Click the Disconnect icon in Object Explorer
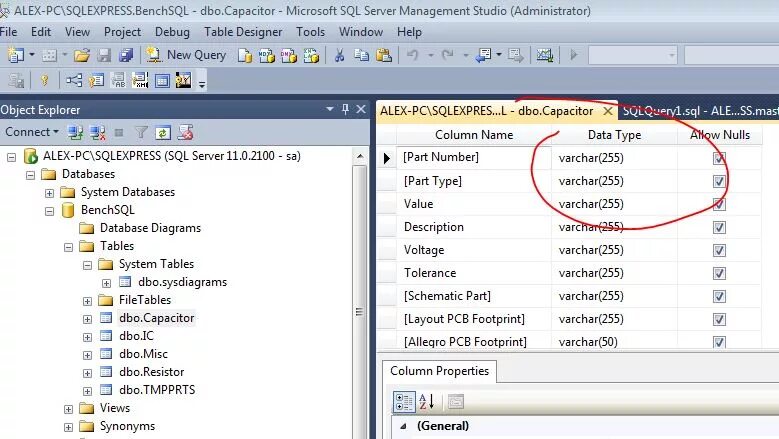 97,133
